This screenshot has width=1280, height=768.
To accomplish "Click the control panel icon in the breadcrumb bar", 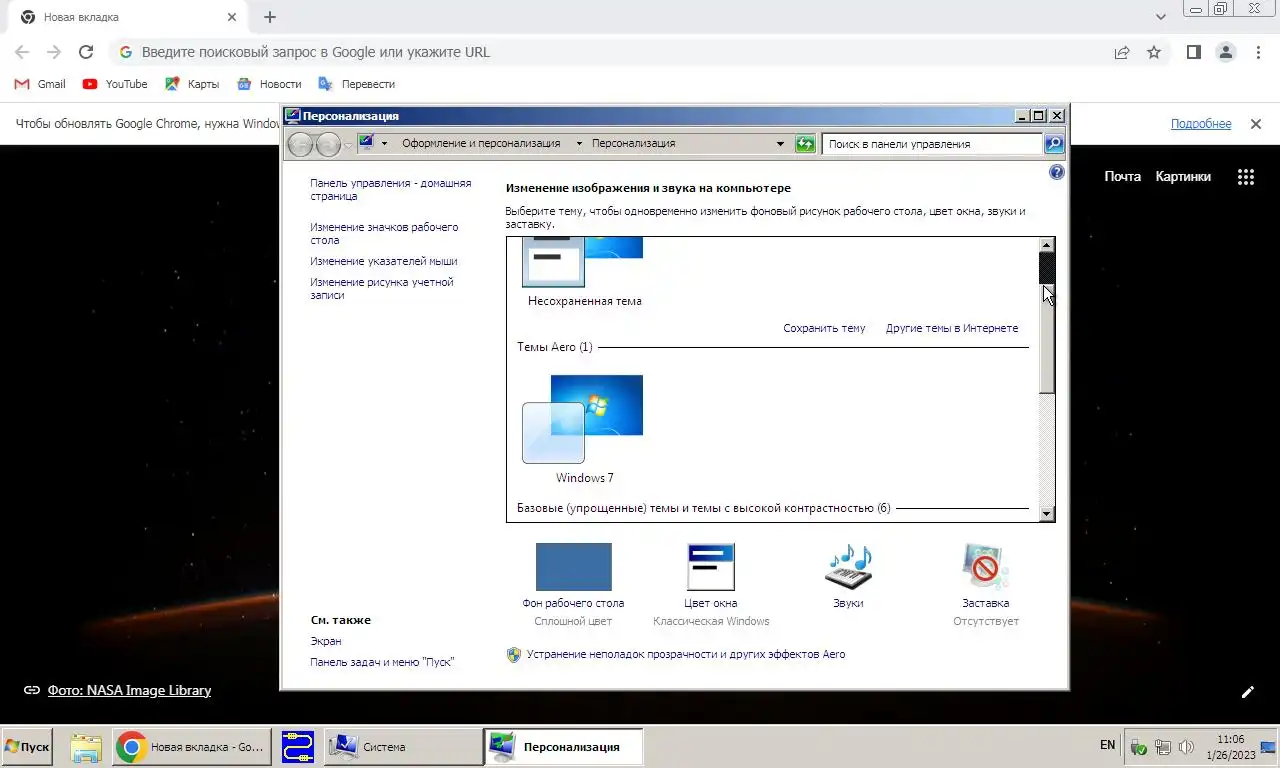I will 366,143.
